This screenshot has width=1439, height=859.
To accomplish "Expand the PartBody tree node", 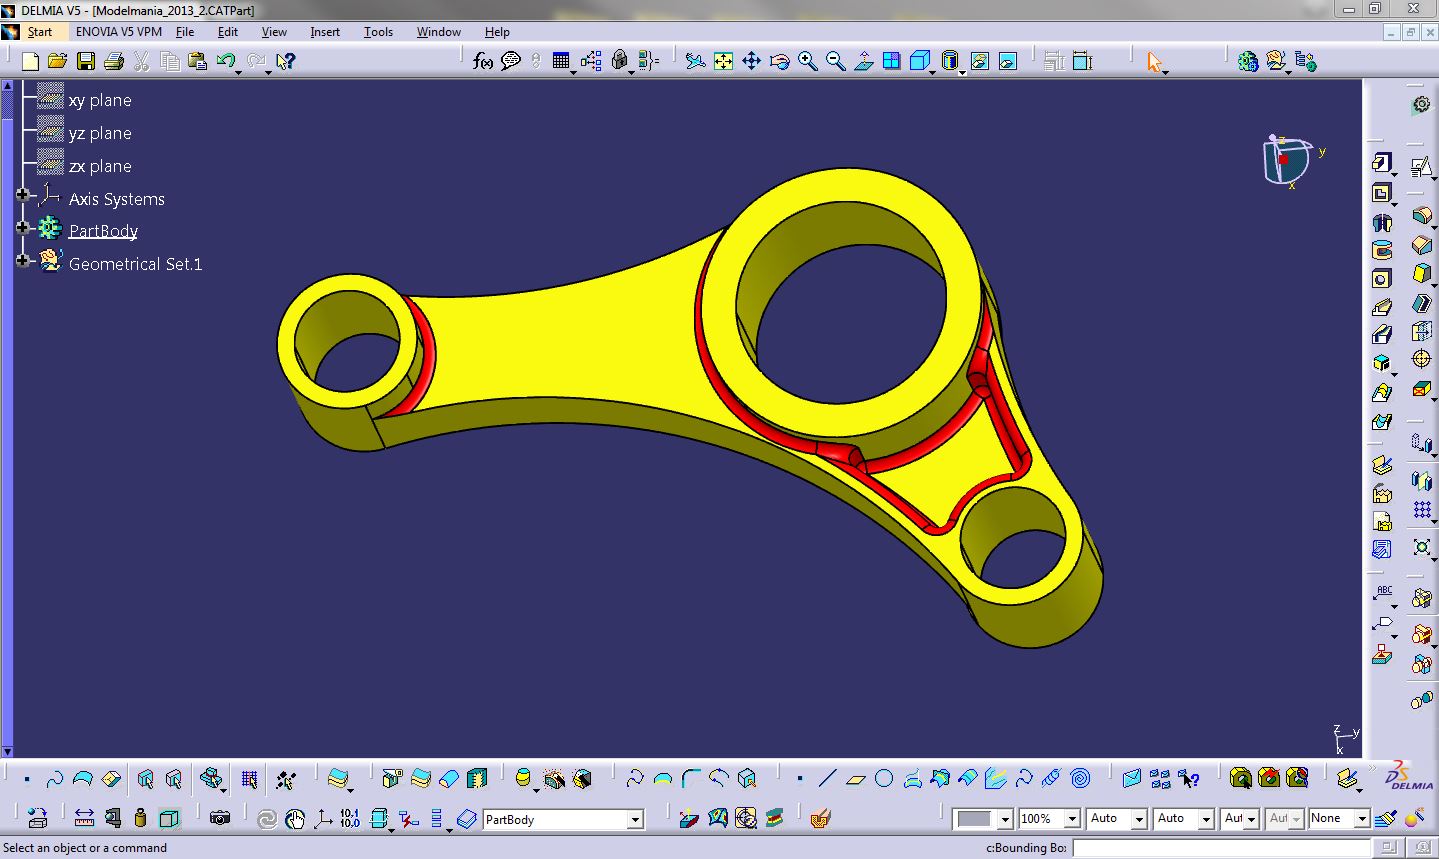I will (x=23, y=228).
